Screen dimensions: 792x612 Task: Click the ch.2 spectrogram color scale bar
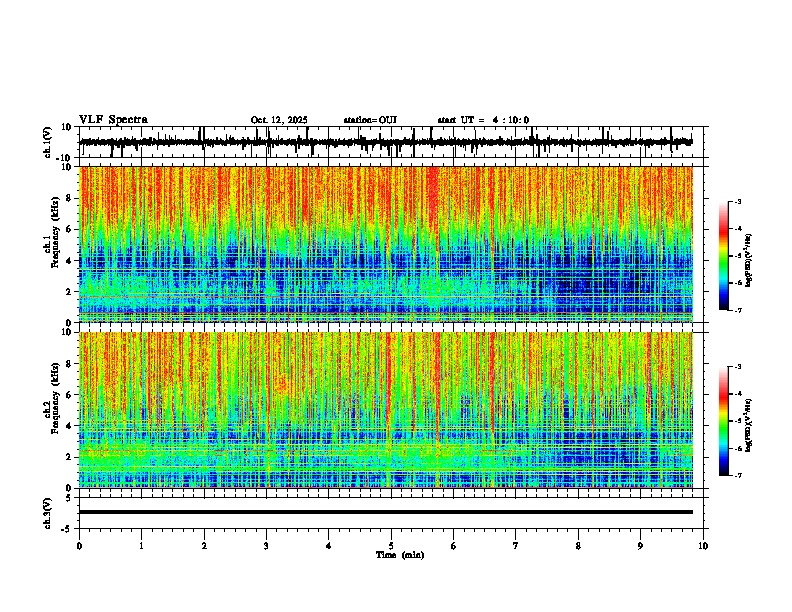[x=724, y=421]
